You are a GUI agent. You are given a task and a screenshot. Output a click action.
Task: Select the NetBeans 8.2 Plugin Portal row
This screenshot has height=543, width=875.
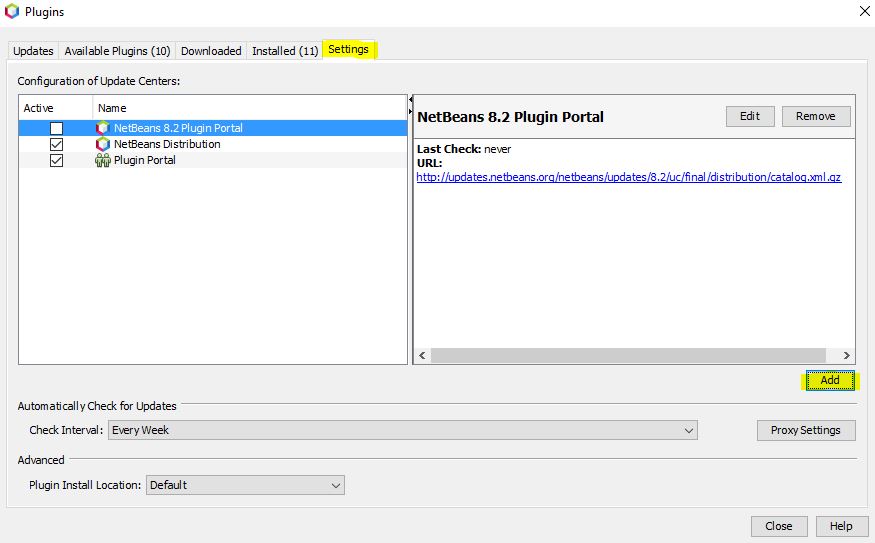(x=213, y=128)
